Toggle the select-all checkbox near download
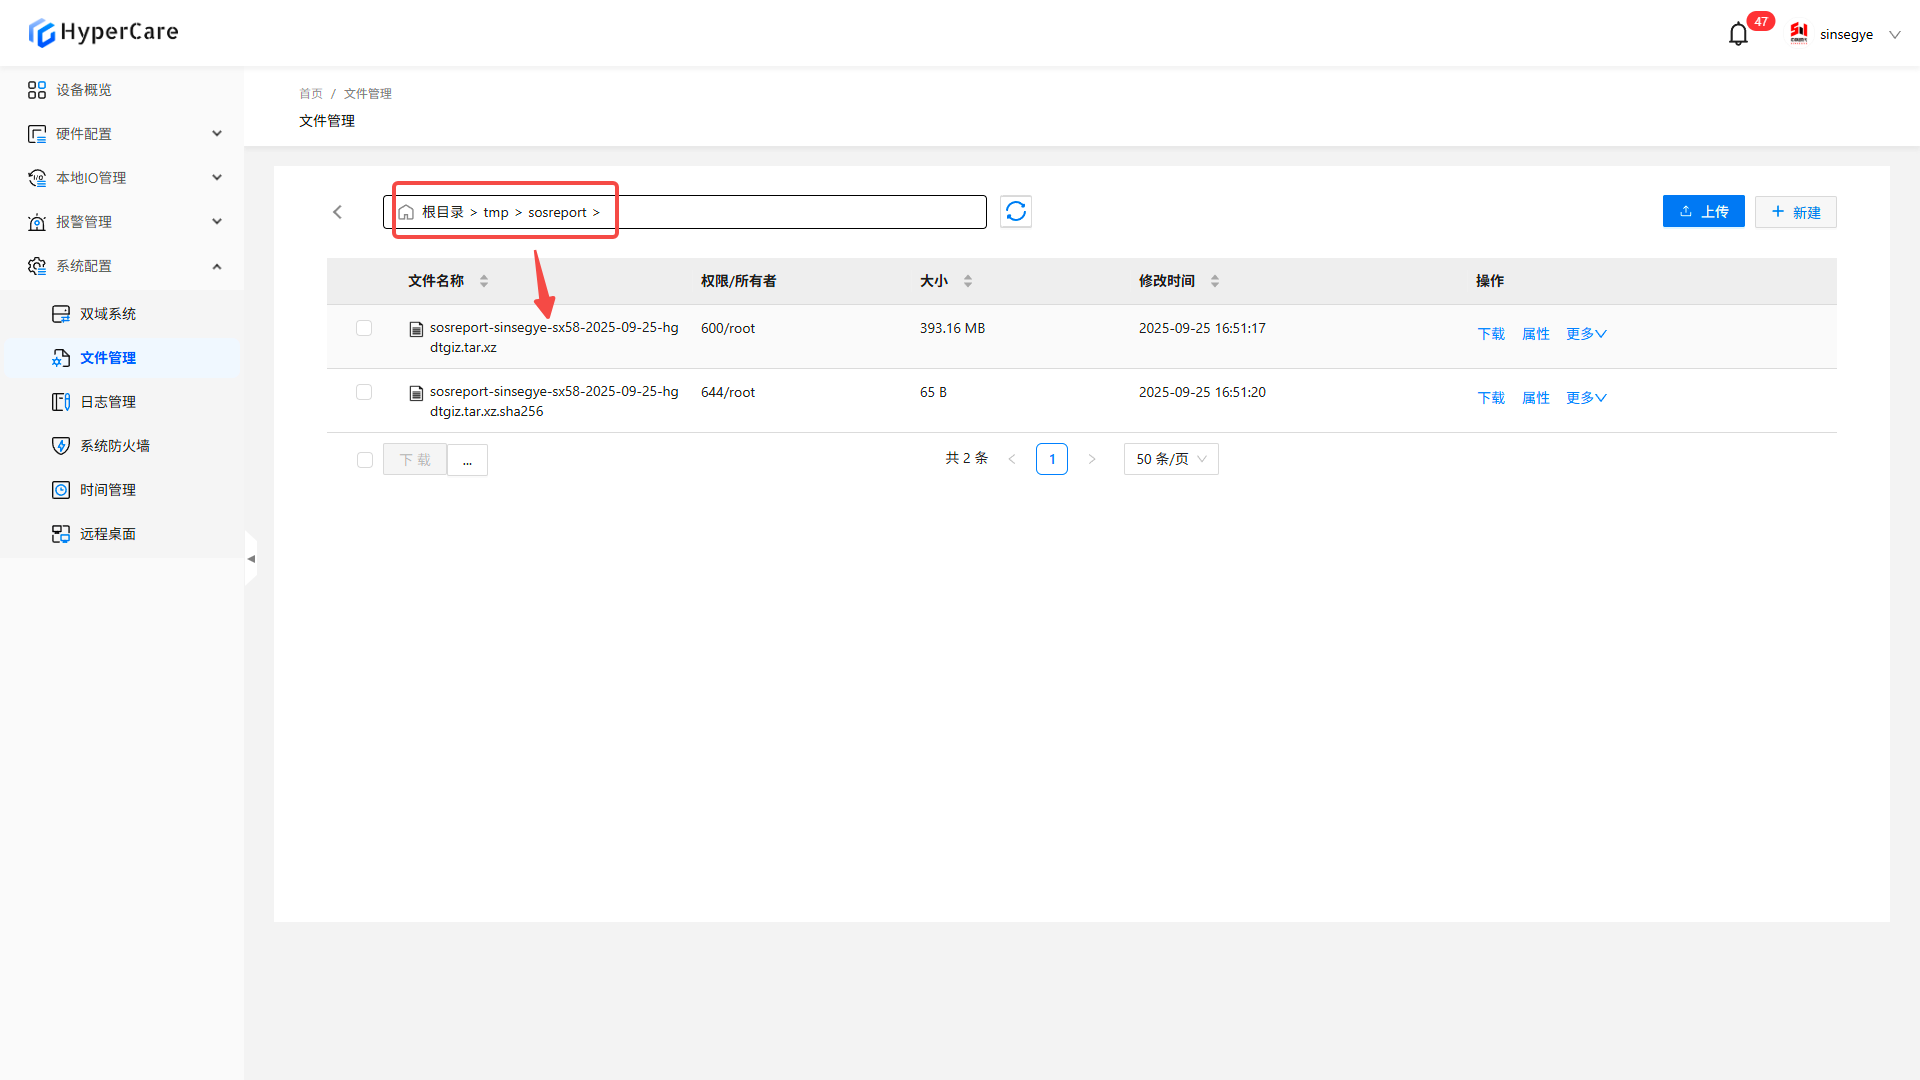 pos(365,460)
